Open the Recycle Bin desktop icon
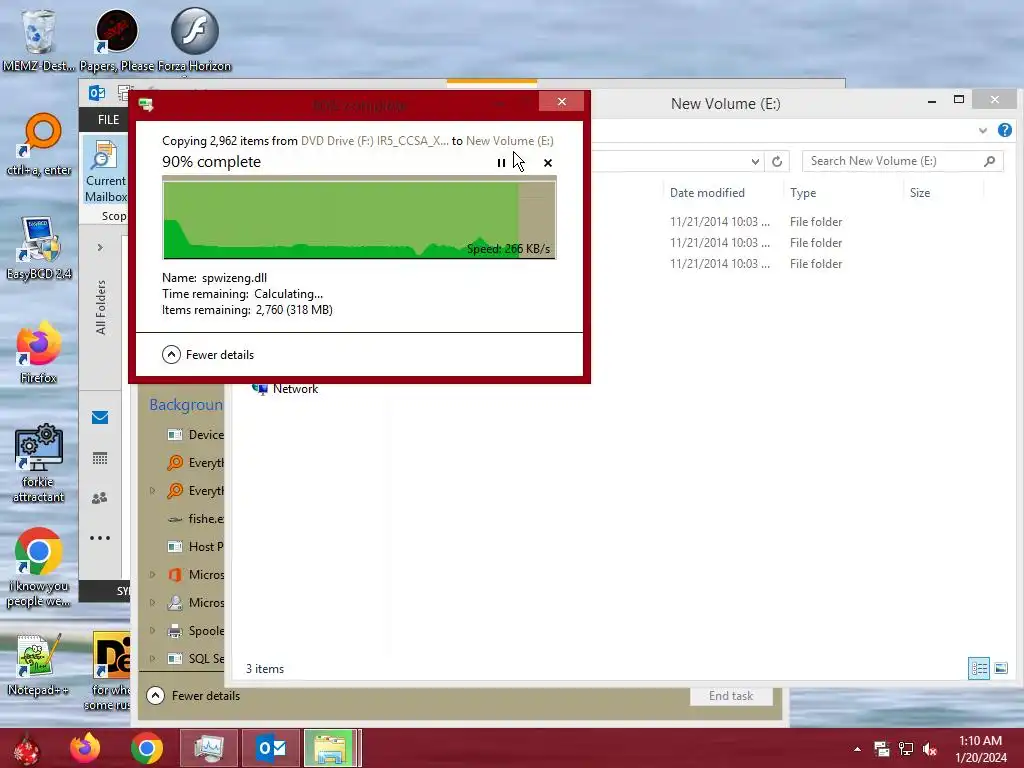This screenshot has height=768, width=1024. click(x=38, y=38)
